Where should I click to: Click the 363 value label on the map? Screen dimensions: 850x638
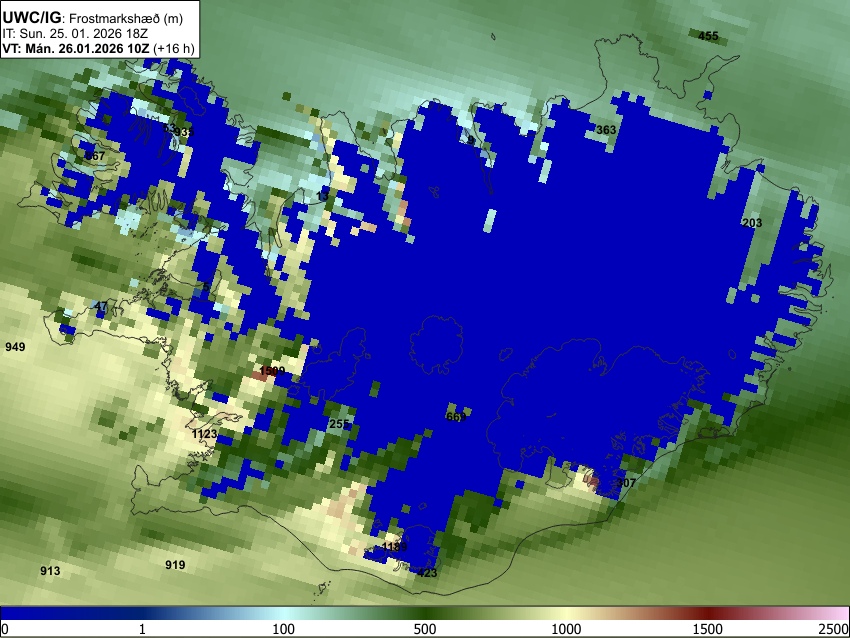[x=606, y=130]
